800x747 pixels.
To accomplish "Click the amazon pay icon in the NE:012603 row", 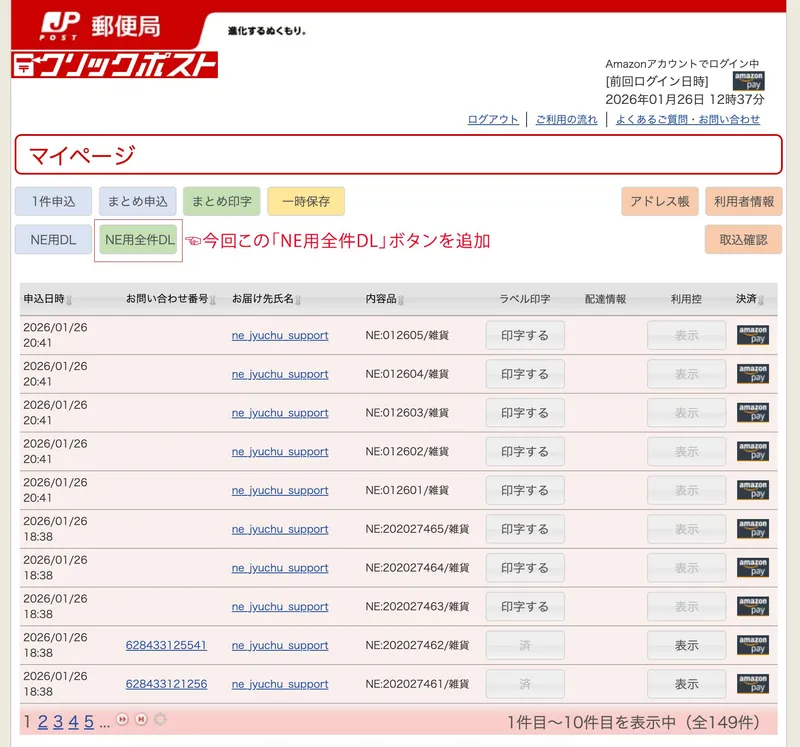I will tap(753, 413).
